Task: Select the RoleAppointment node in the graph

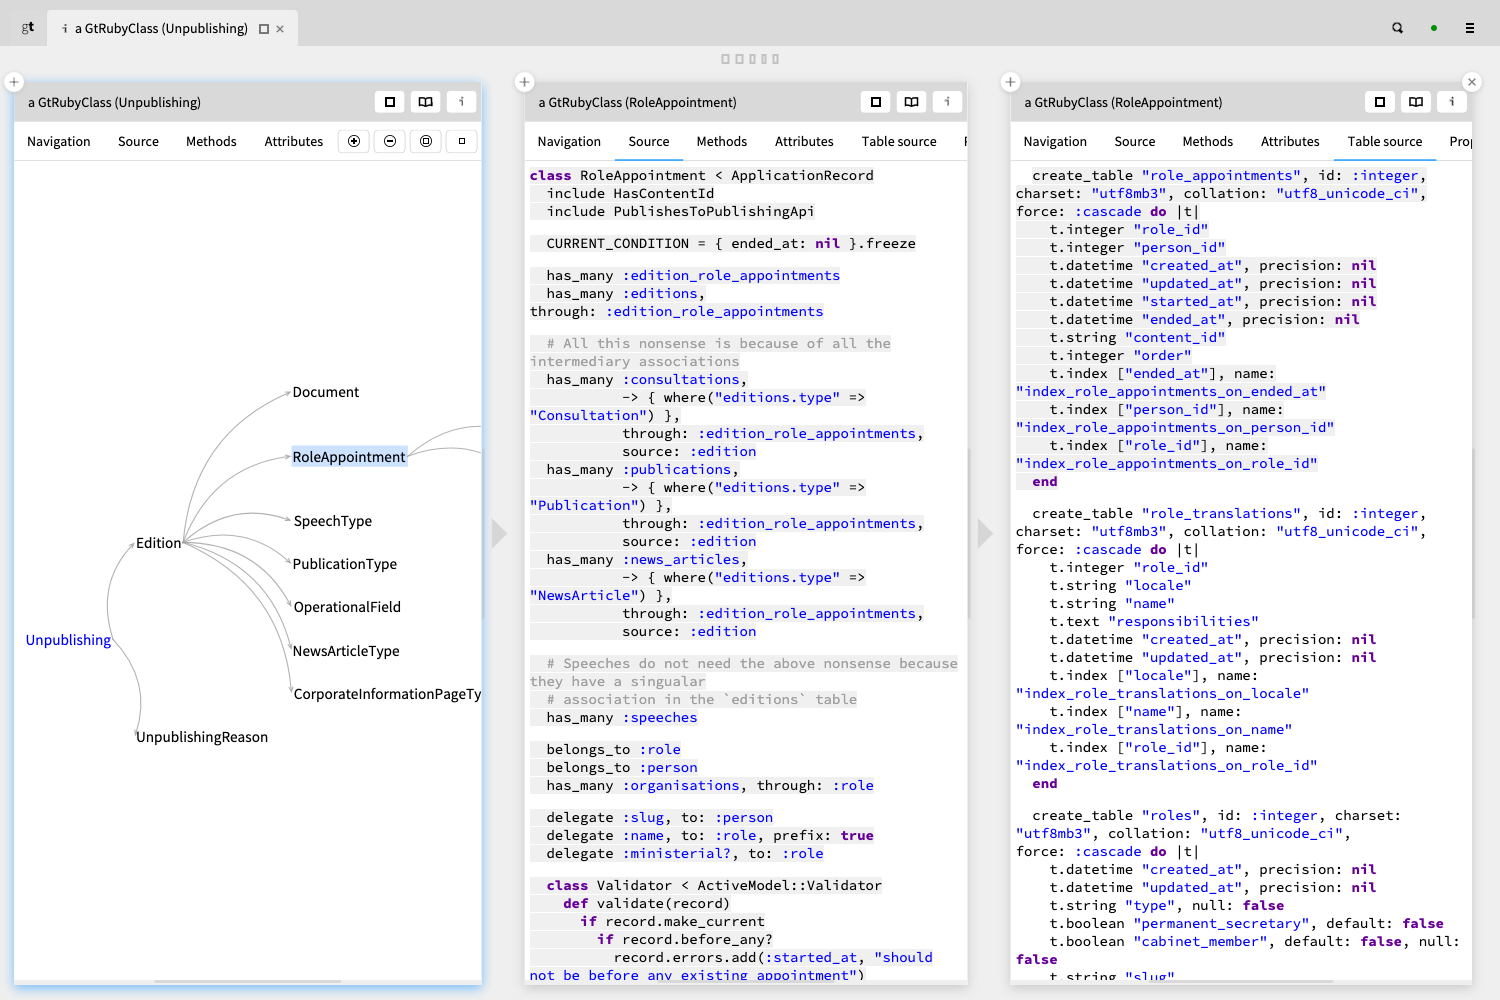Action: point(349,457)
